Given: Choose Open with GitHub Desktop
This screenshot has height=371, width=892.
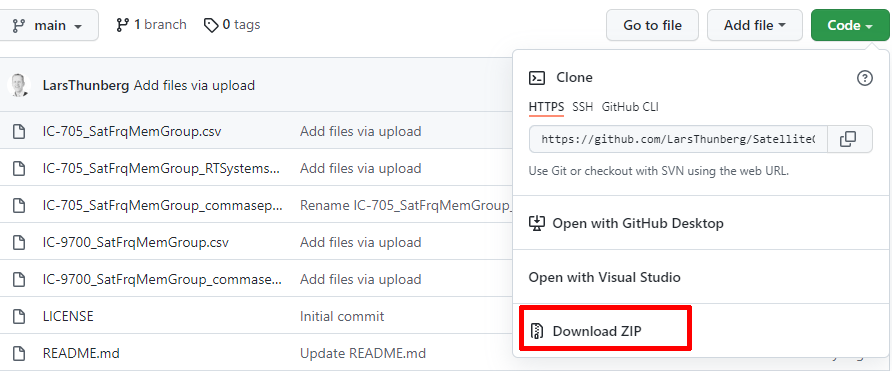Looking at the screenshot, I should [701, 223].
